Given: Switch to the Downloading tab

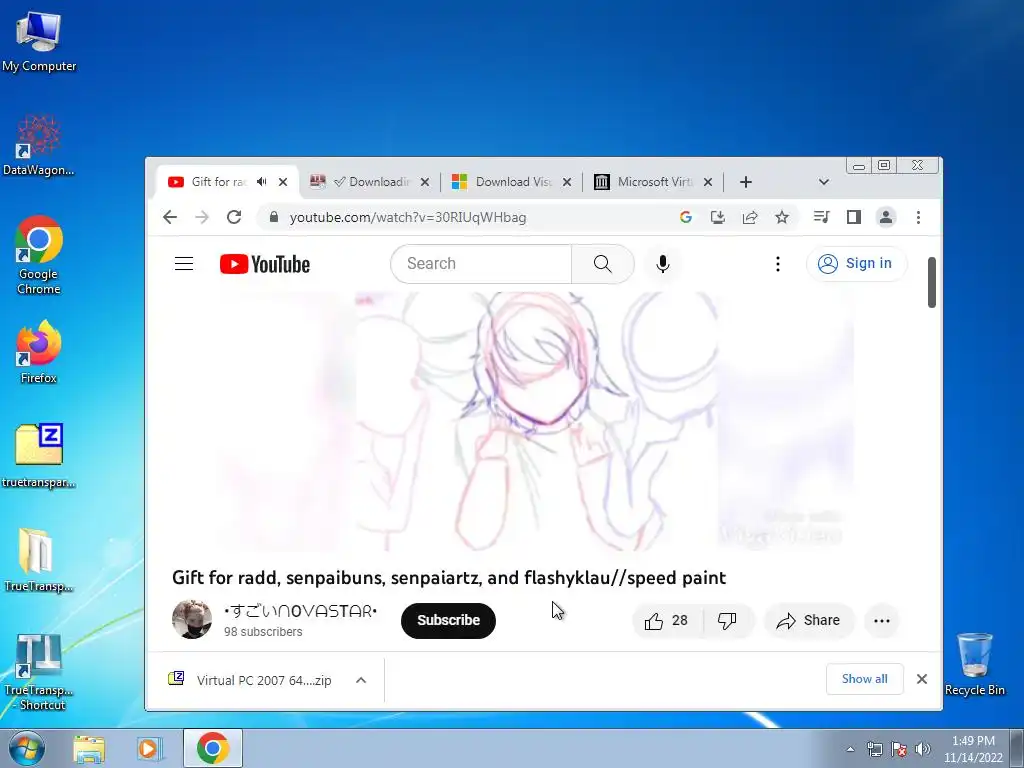Looking at the screenshot, I should pos(369,182).
